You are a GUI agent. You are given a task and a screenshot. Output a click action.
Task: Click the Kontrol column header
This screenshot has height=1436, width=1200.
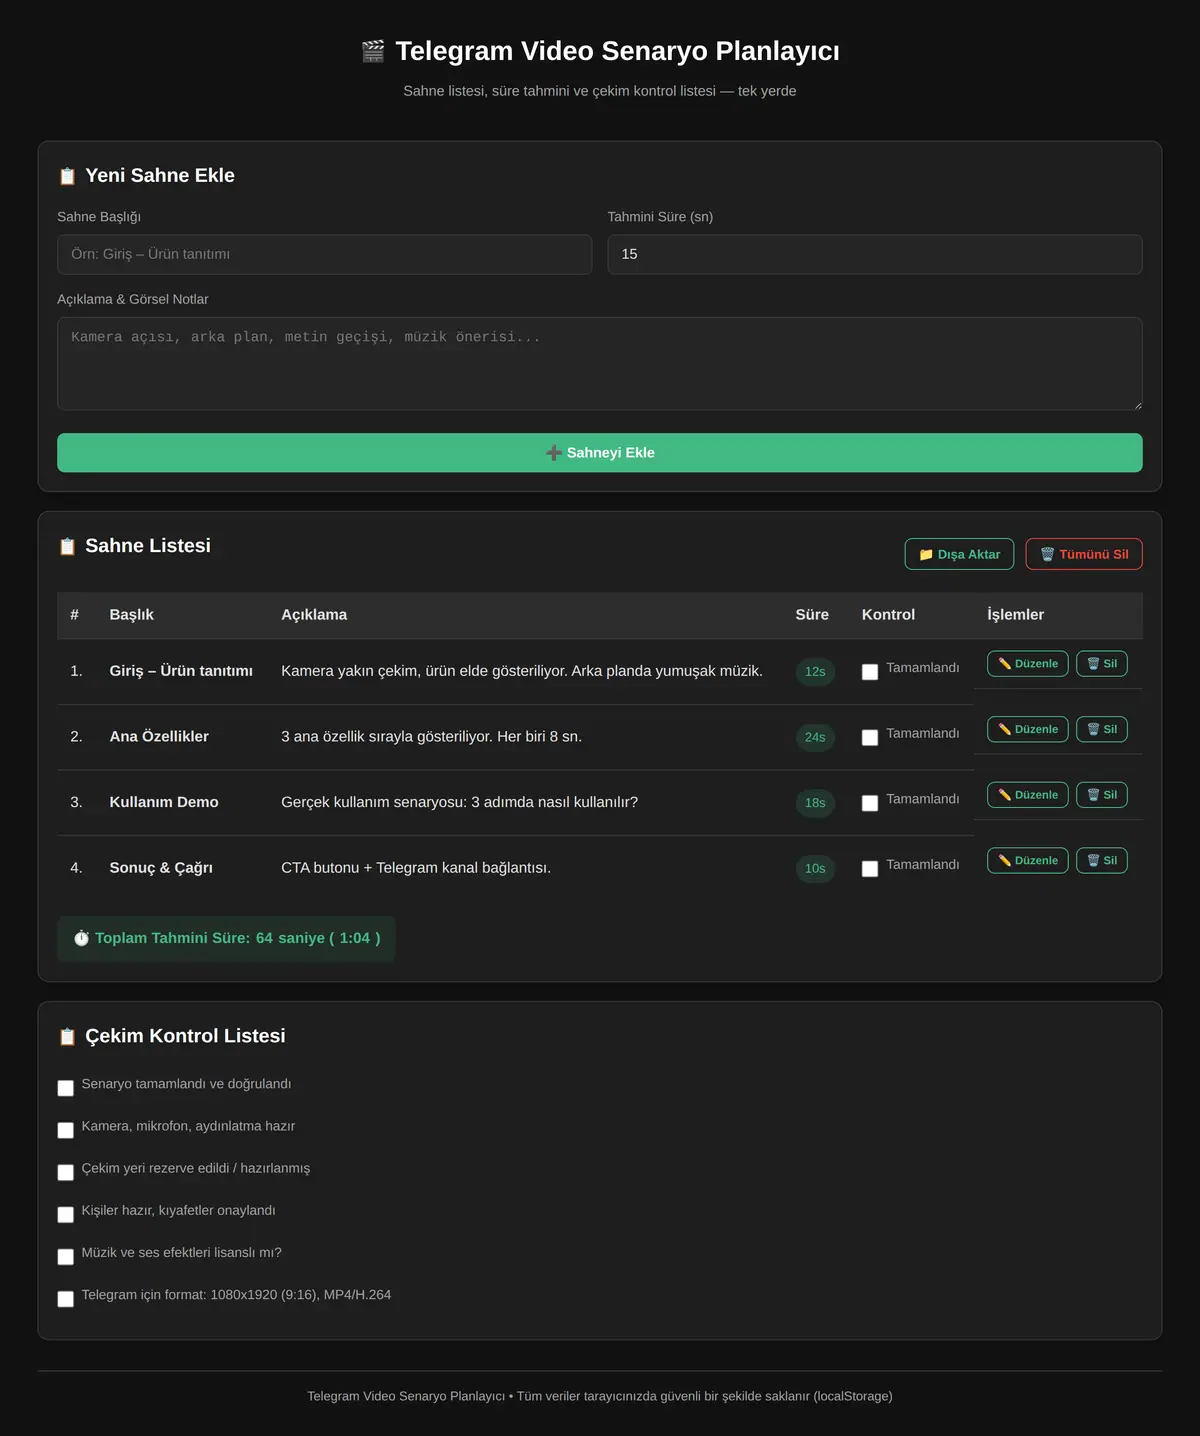click(888, 615)
